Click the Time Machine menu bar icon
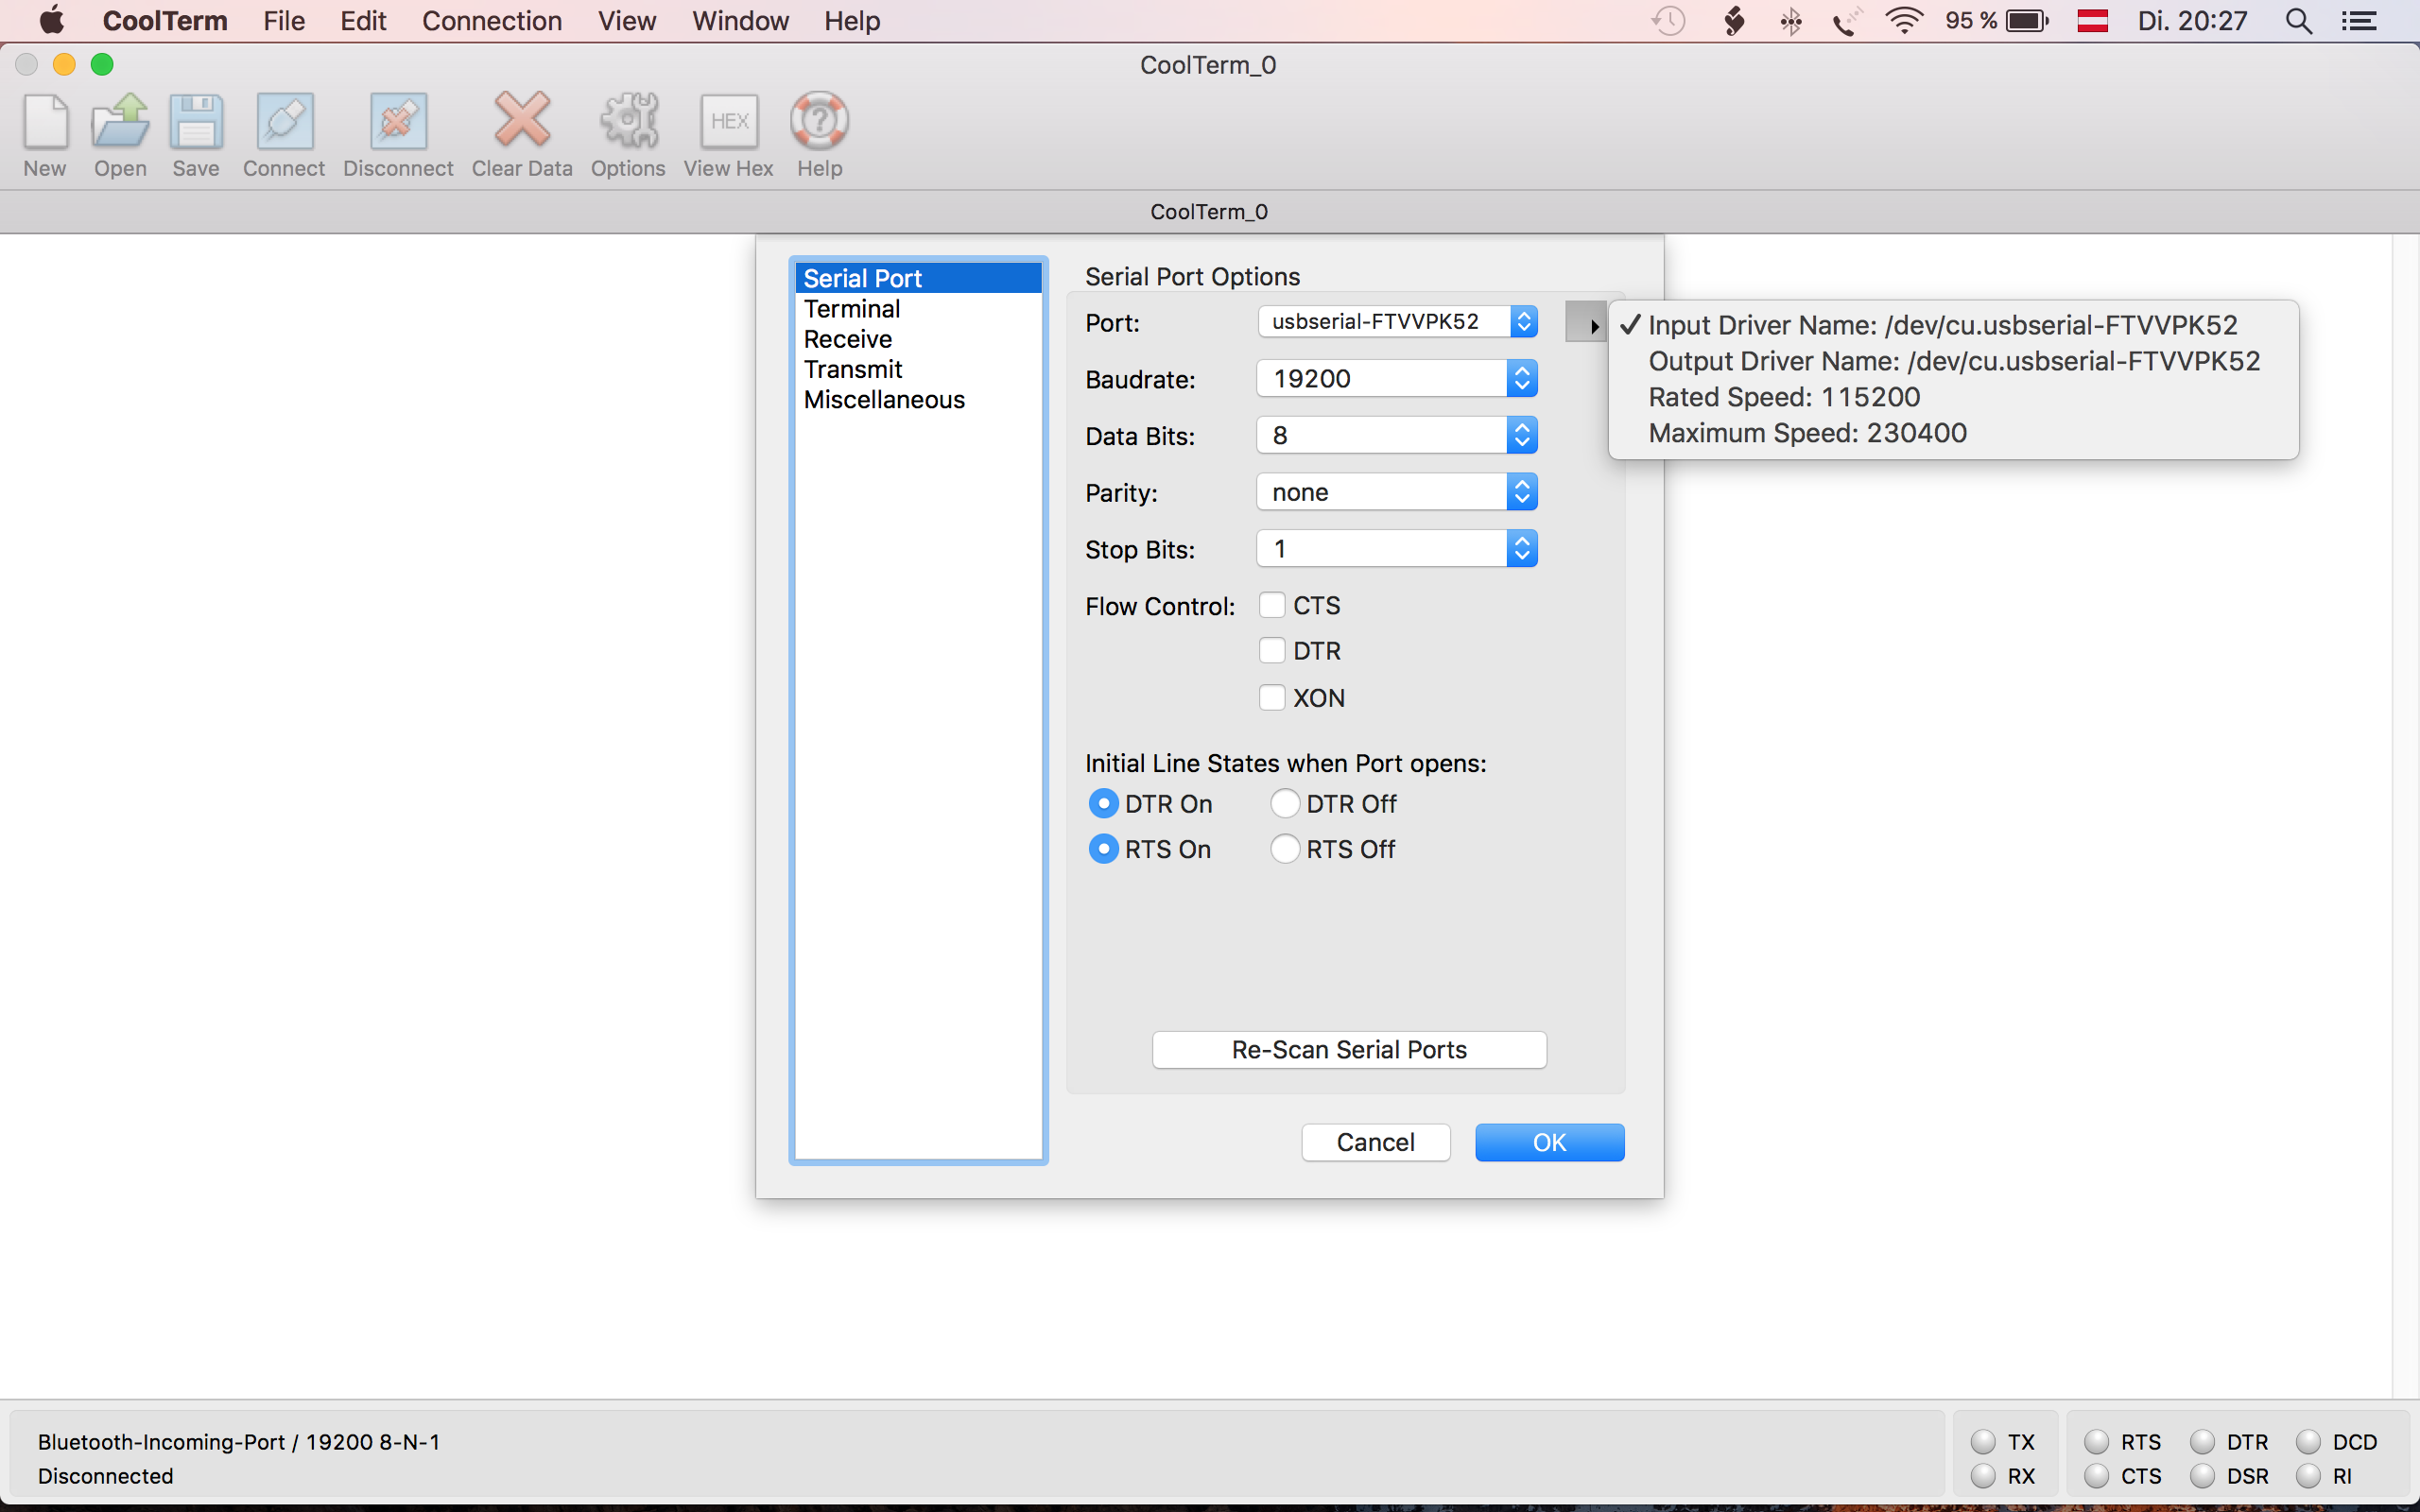The width and height of the screenshot is (2420, 1512). (x=1668, y=21)
